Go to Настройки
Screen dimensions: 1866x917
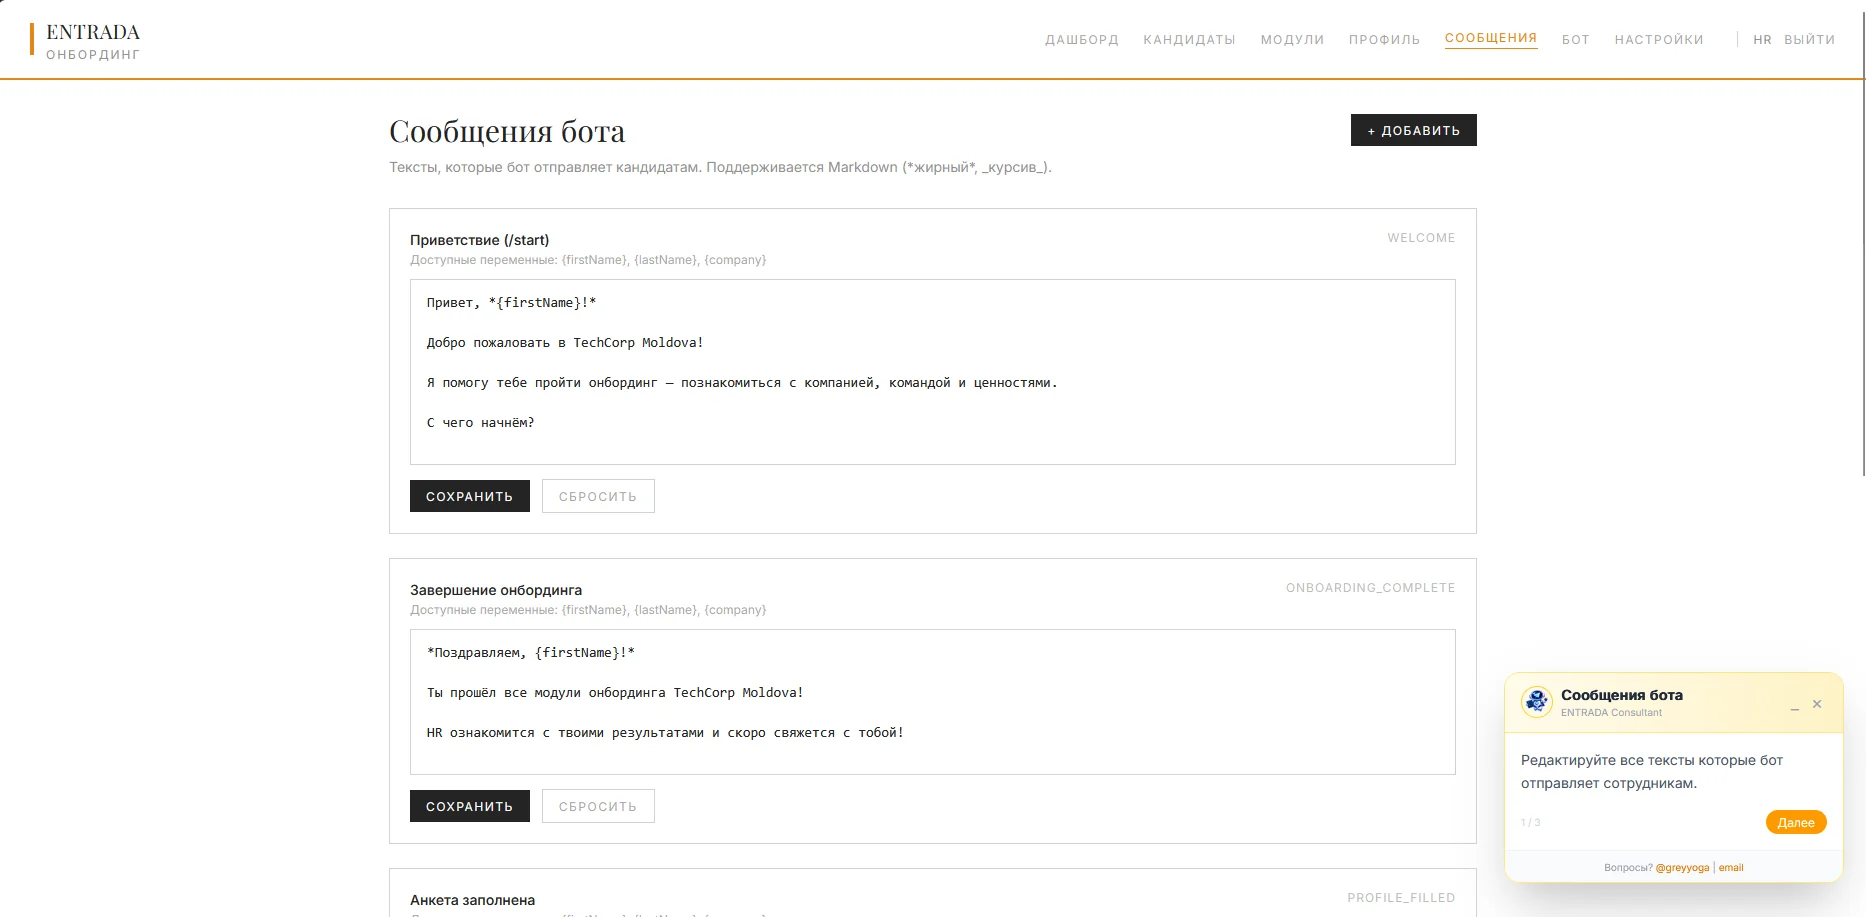click(x=1659, y=40)
